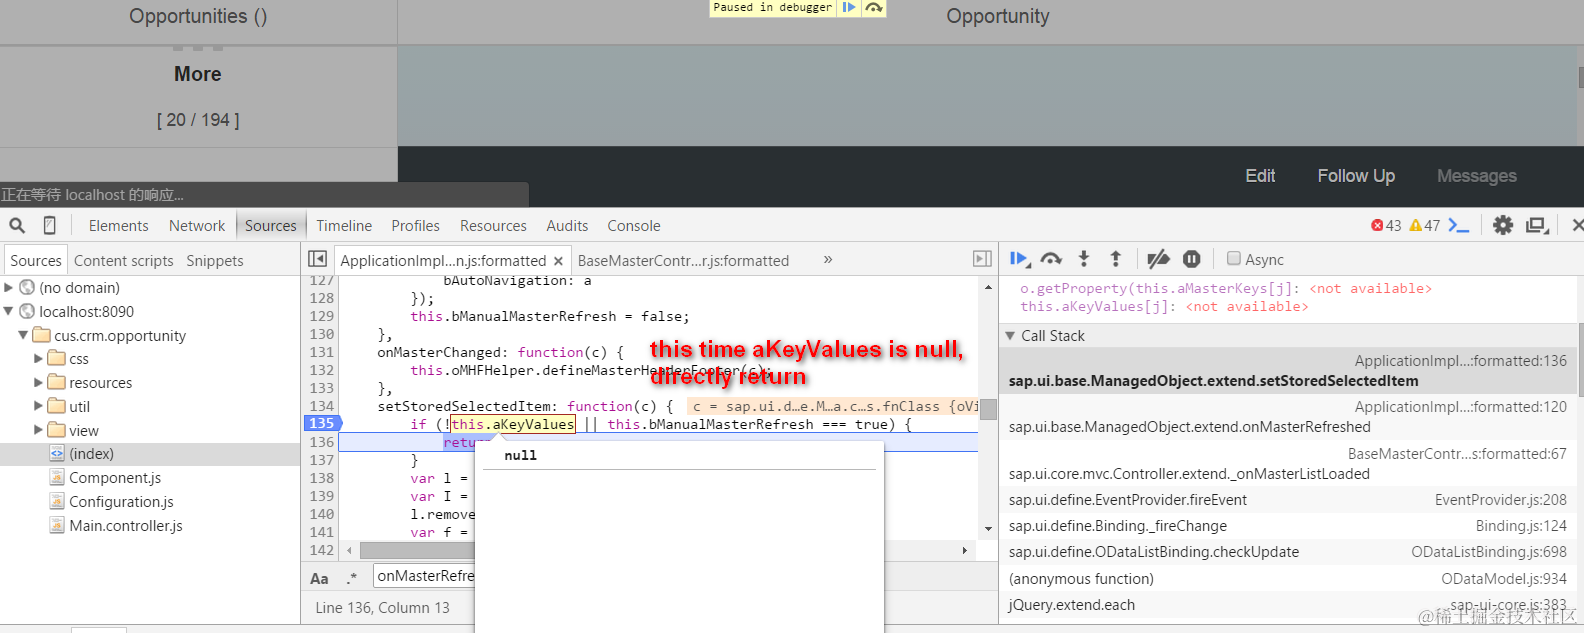Open Configuration.js in the file tree
The height and width of the screenshot is (633, 1584).
tap(121, 502)
